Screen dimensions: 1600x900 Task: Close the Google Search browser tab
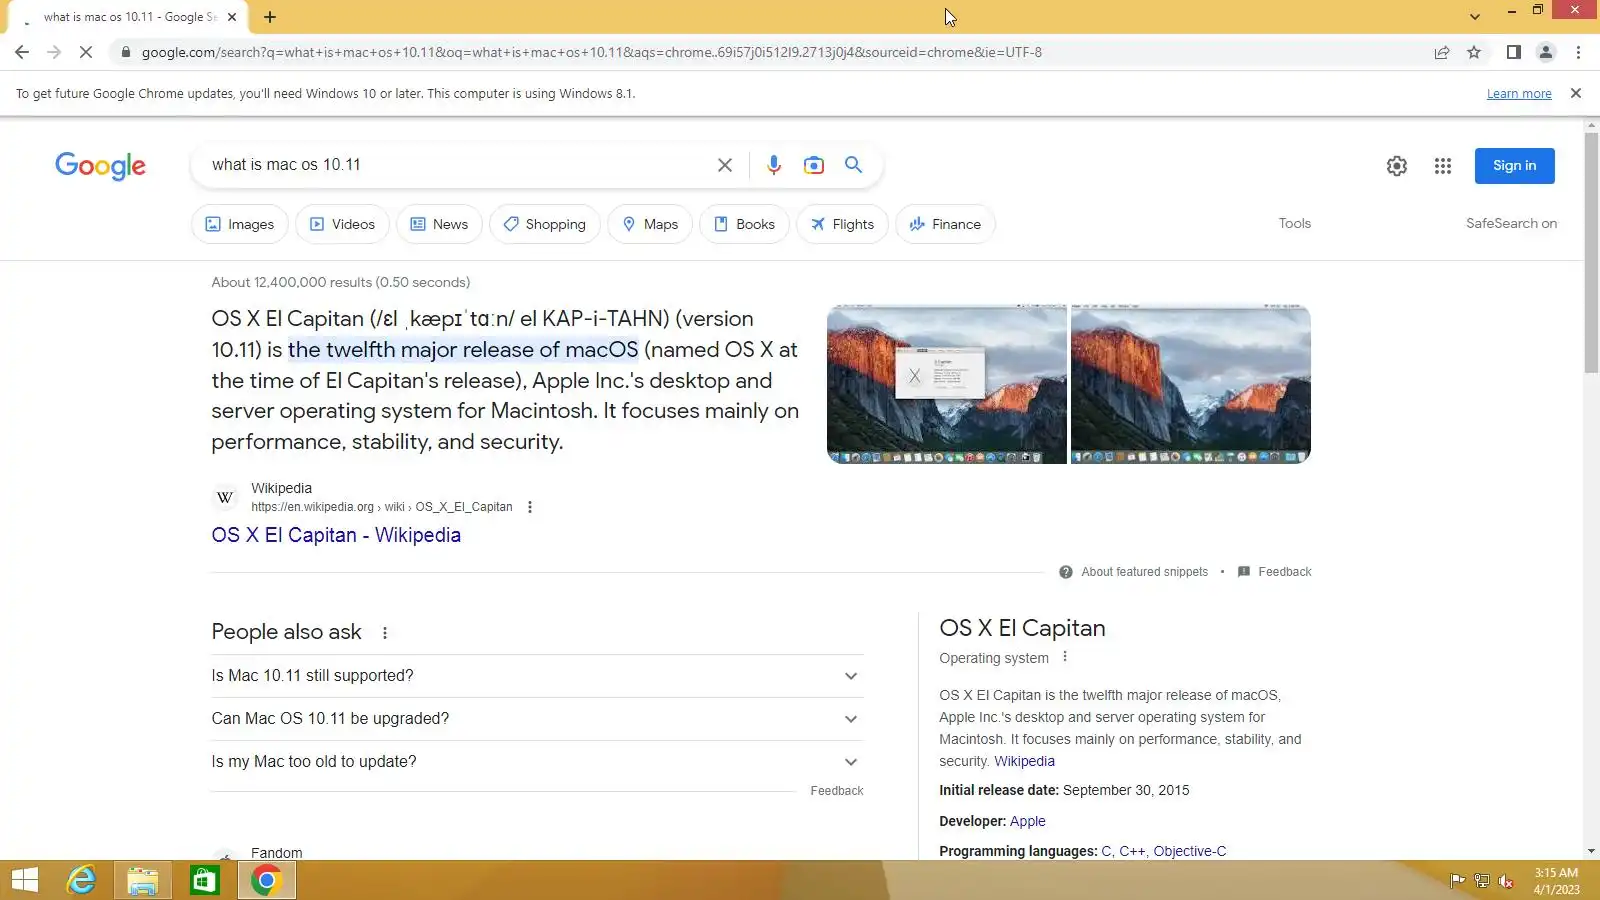click(x=232, y=17)
